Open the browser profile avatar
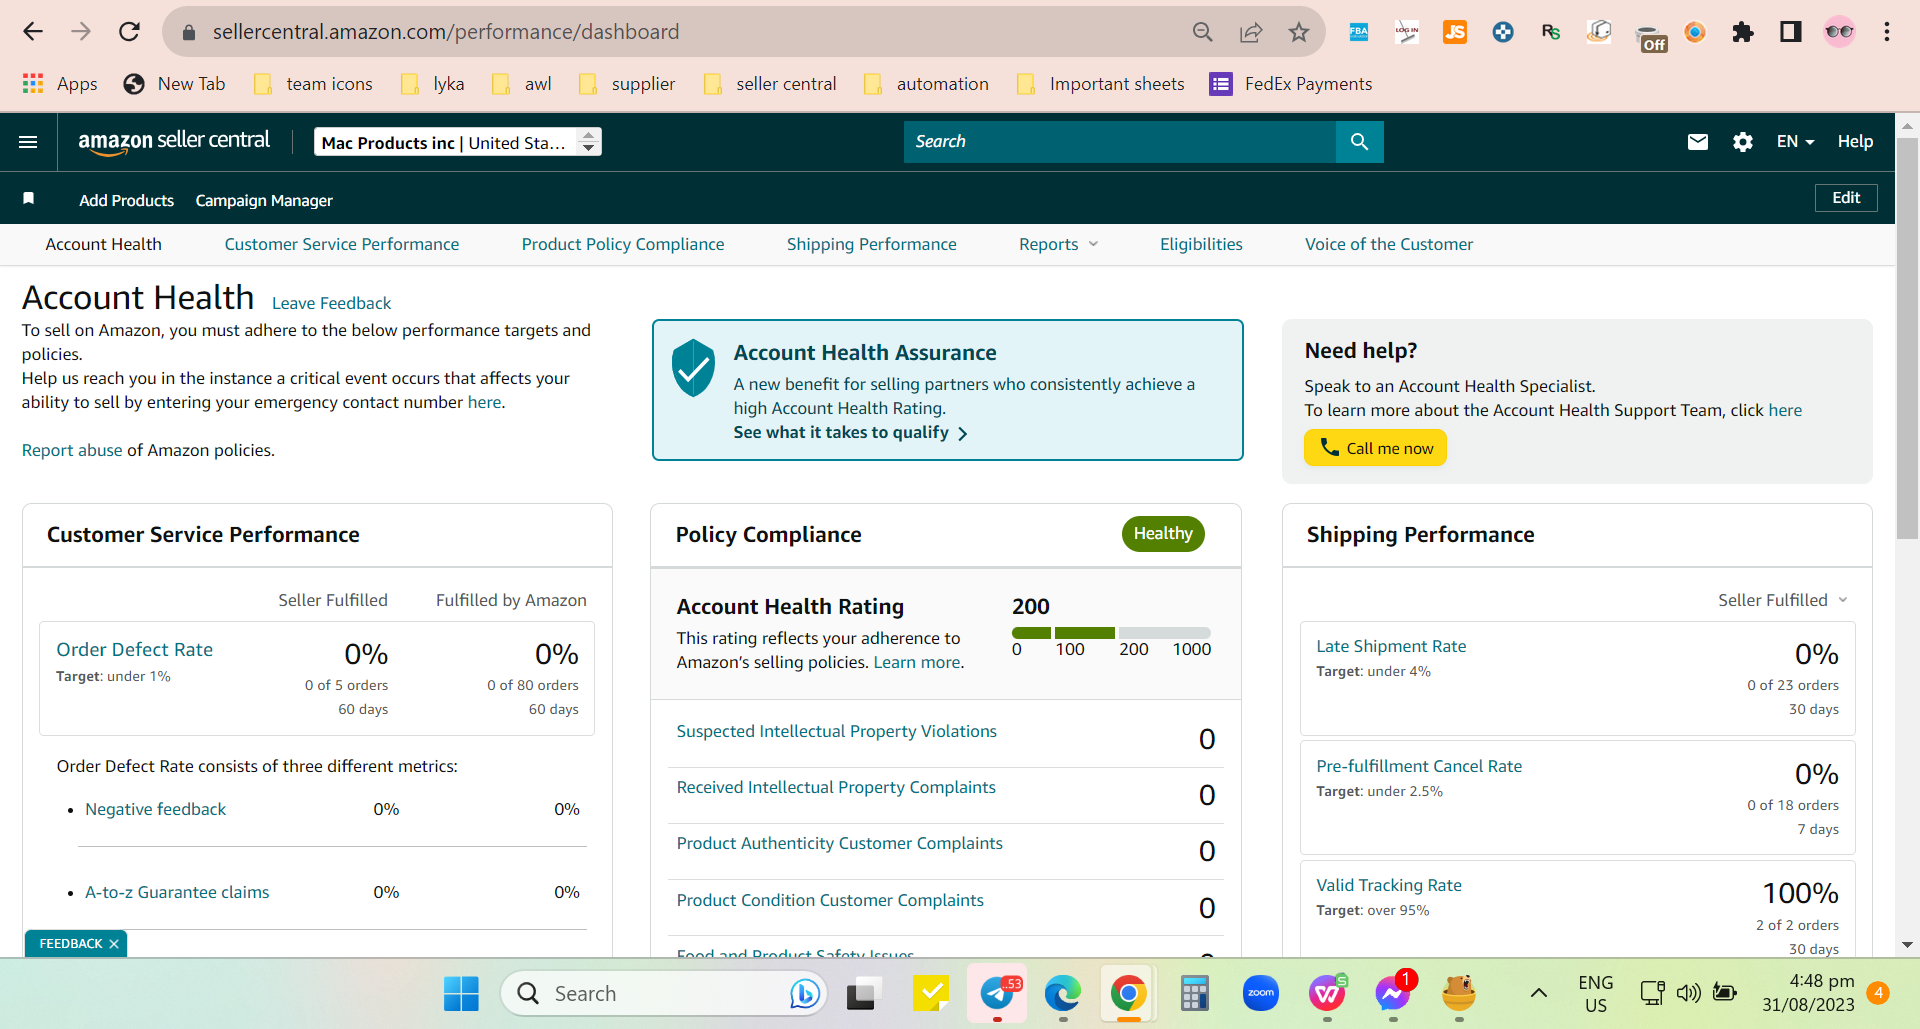 (x=1838, y=32)
